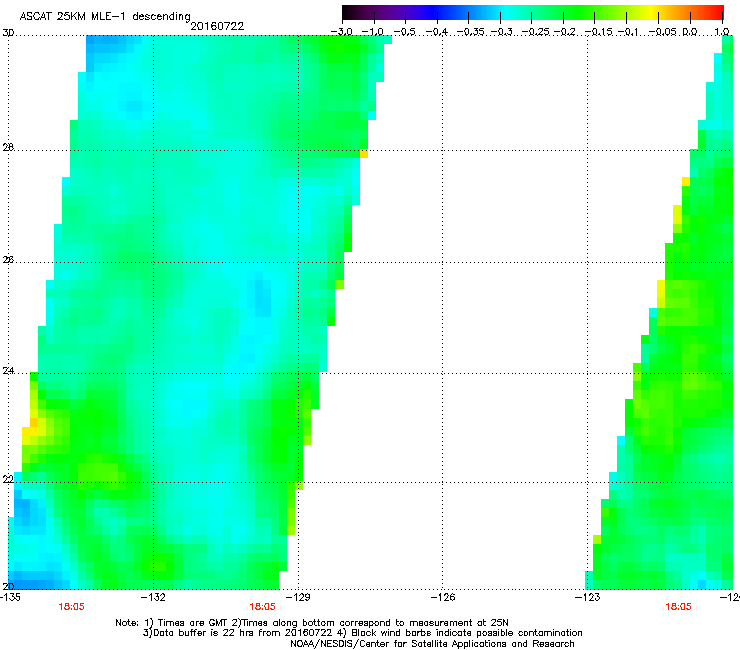Click the latitude label "20"

click(x=8, y=586)
